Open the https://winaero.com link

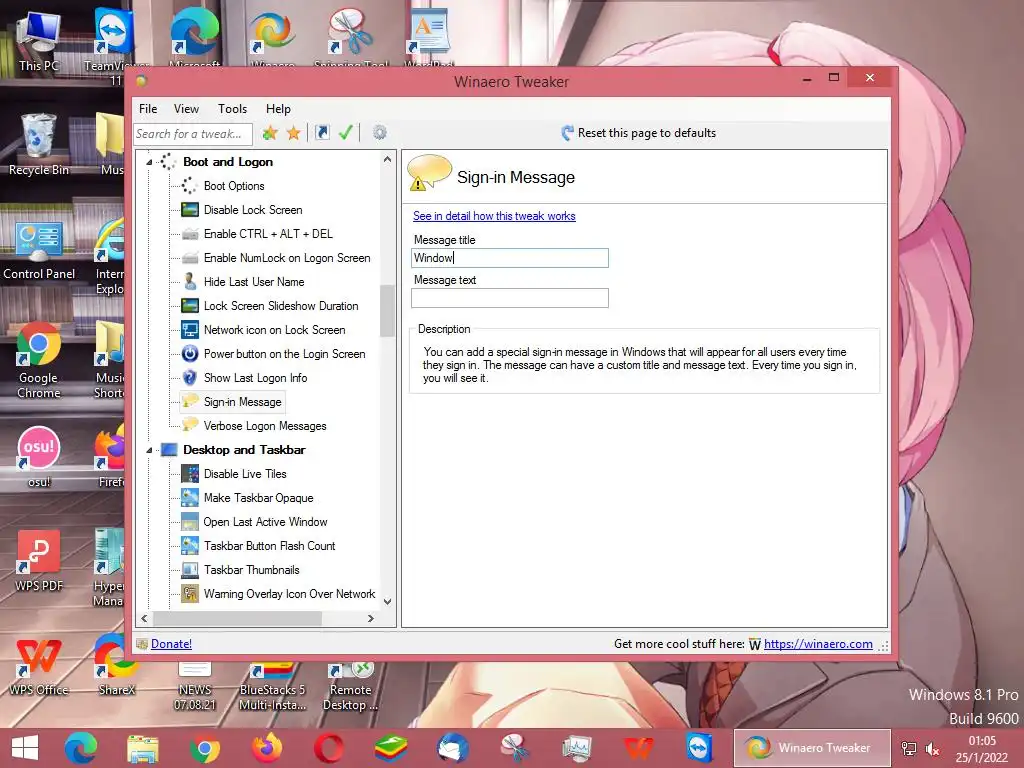coord(818,644)
